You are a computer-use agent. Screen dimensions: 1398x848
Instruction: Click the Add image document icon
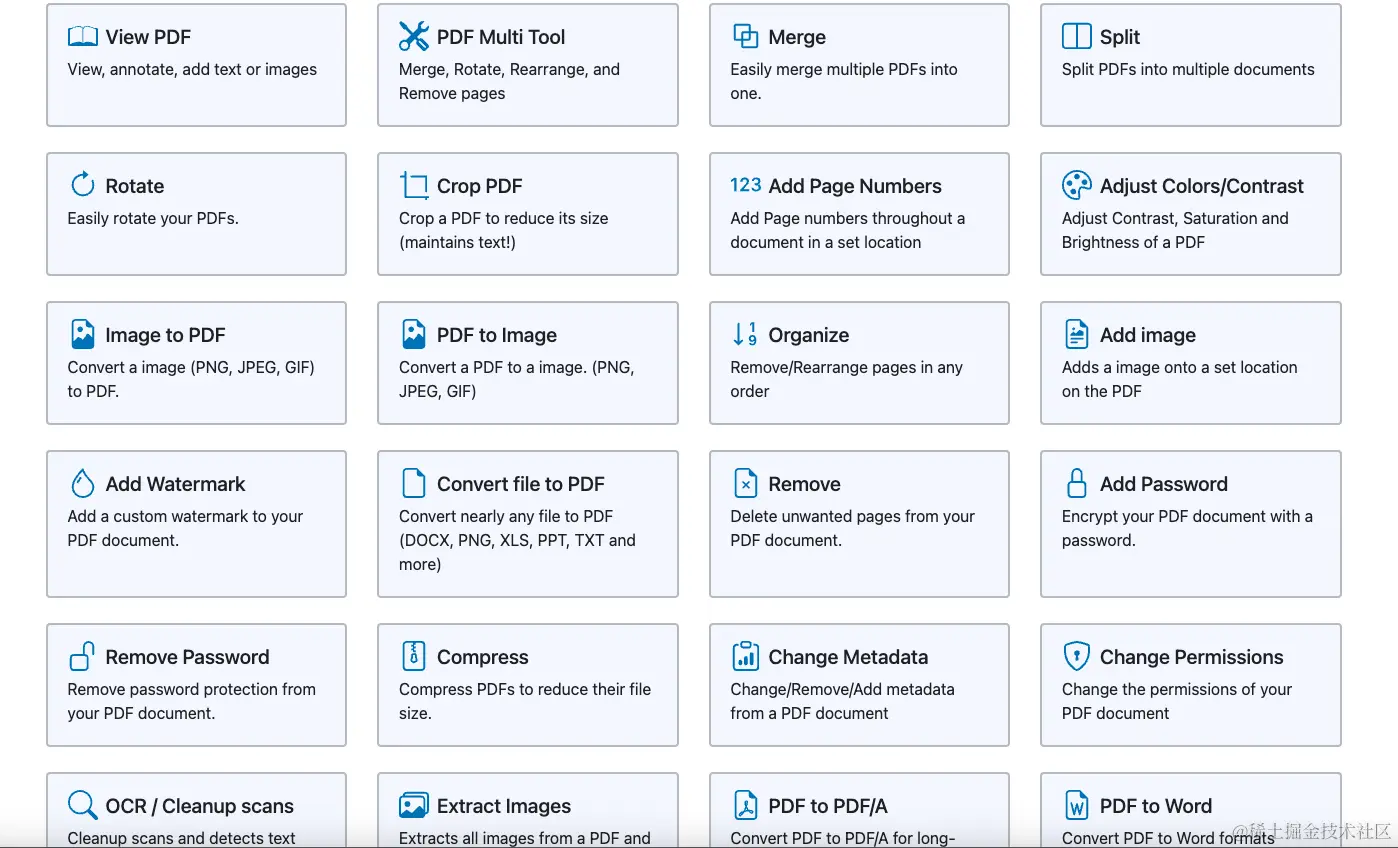(1077, 334)
